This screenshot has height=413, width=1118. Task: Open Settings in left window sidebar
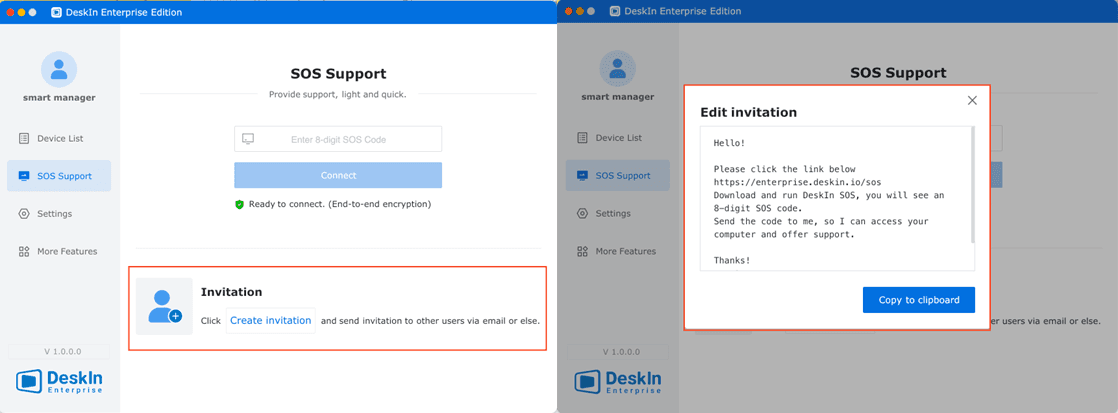[59, 214]
